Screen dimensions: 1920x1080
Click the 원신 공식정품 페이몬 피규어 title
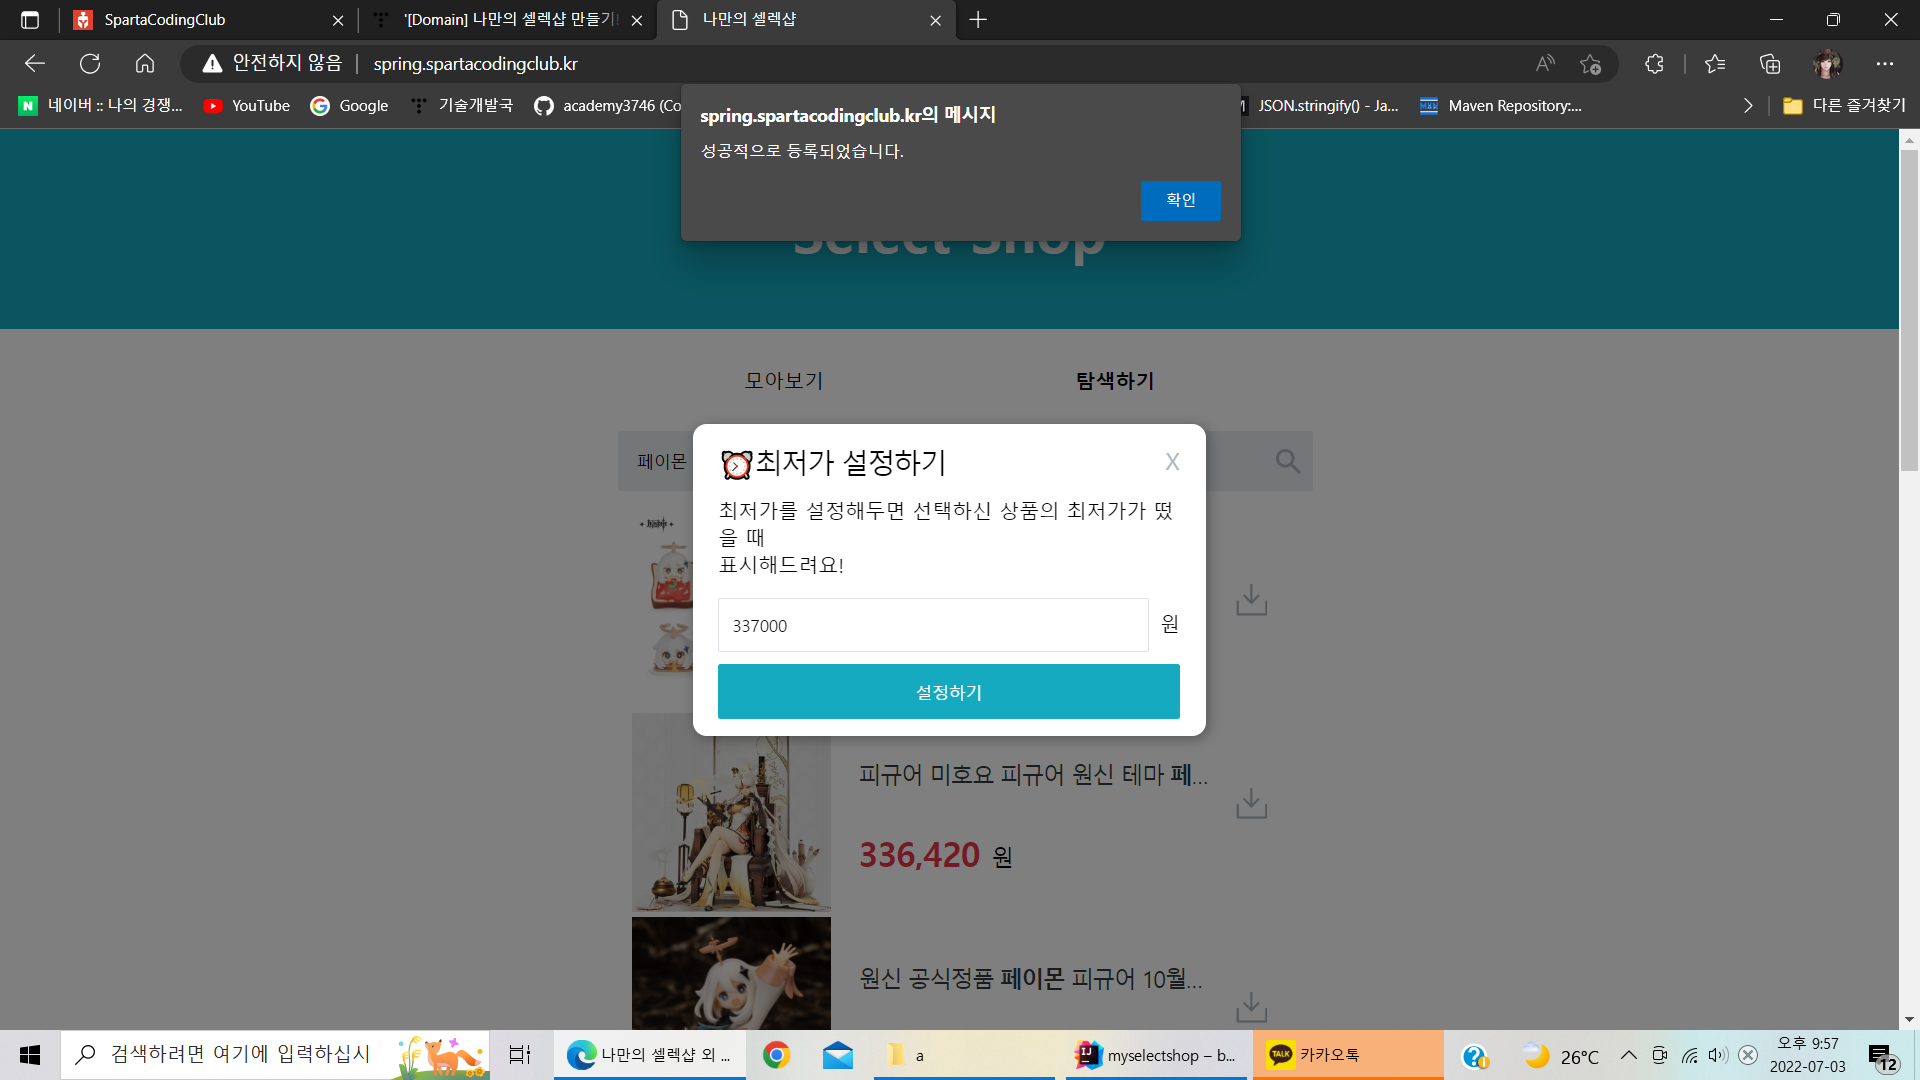click(x=1031, y=978)
